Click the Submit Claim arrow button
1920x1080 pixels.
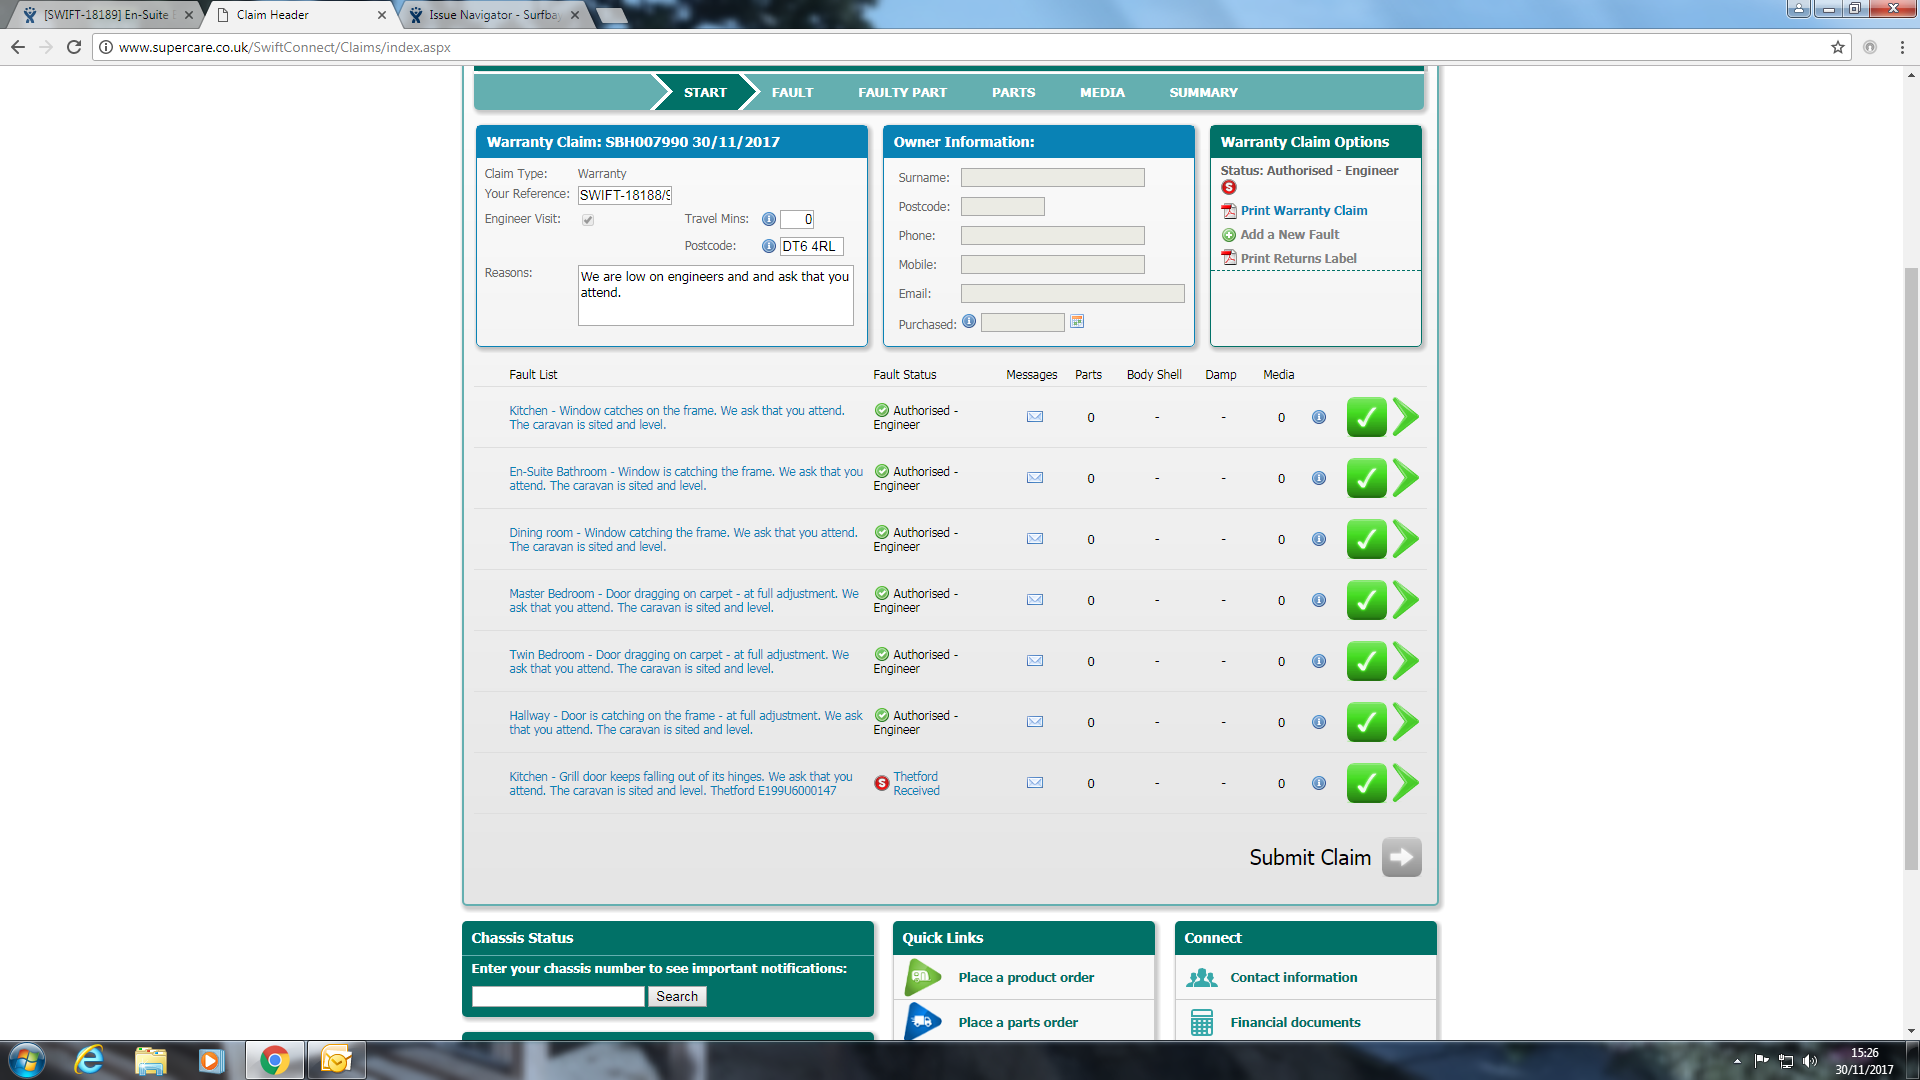coord(1401,857)
